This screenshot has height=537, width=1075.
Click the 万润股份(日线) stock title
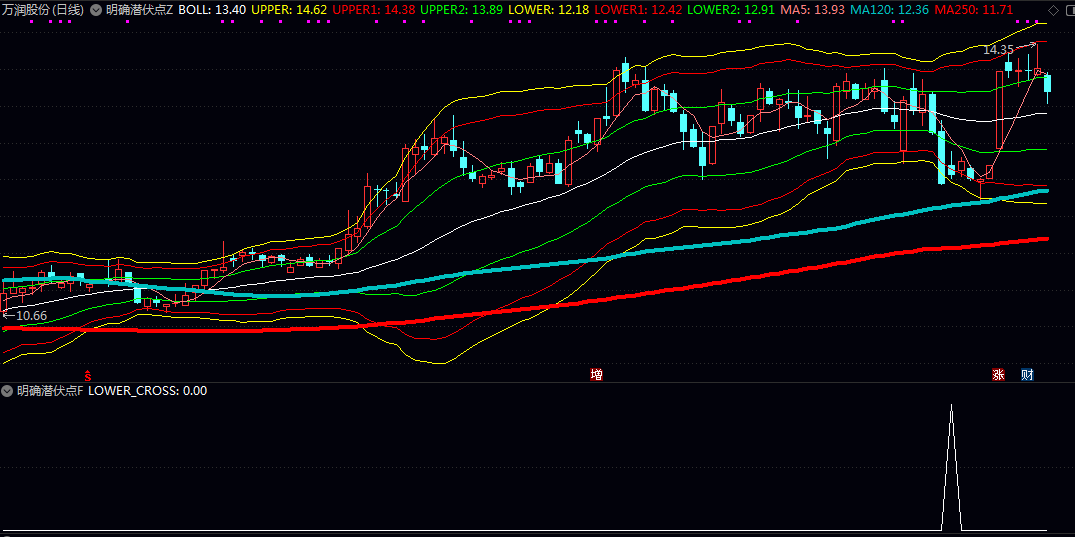tap(43, 10)
